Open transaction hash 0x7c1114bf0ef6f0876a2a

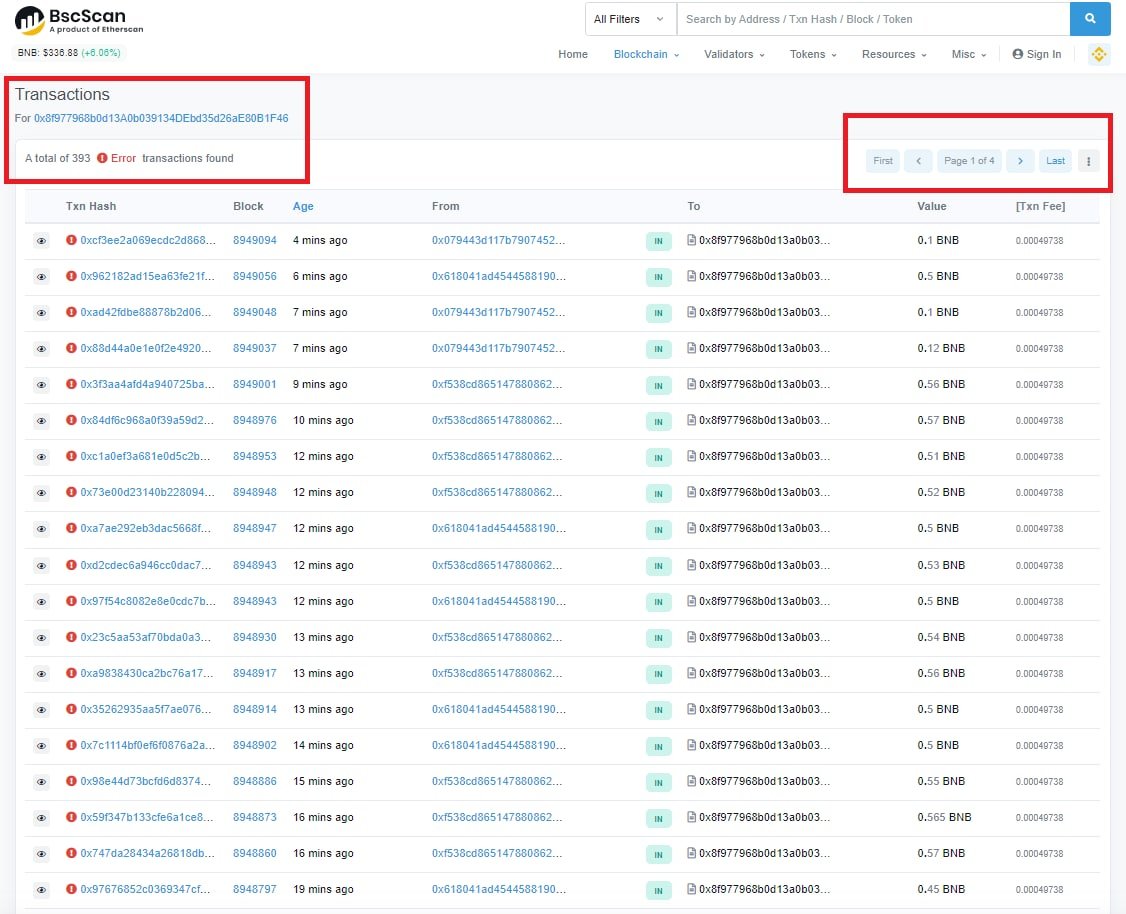(x=147, y=745)
